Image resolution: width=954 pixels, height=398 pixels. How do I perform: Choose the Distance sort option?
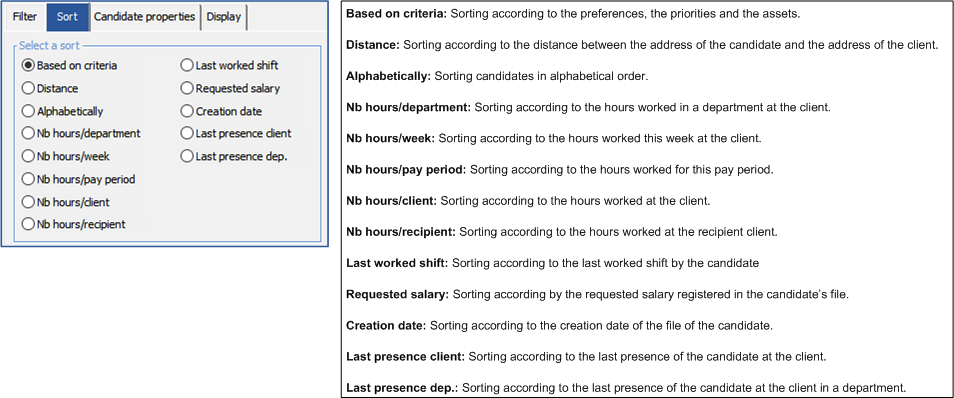pyautogui.click(x=50, y=88)
